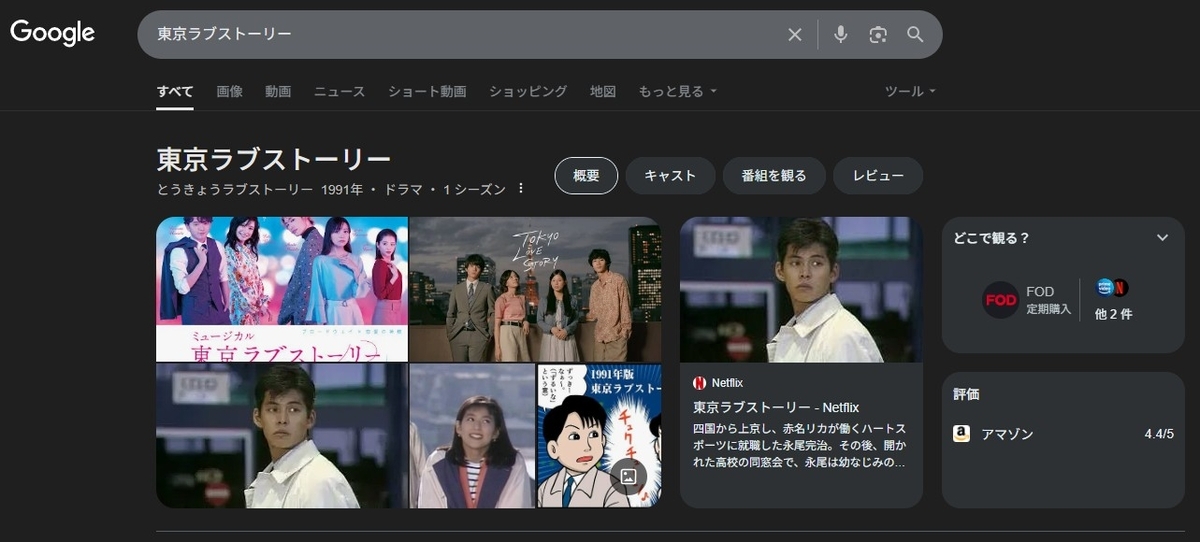
Task: Click the Google logo
Action: pyautogui.click(x=52, y=33)
